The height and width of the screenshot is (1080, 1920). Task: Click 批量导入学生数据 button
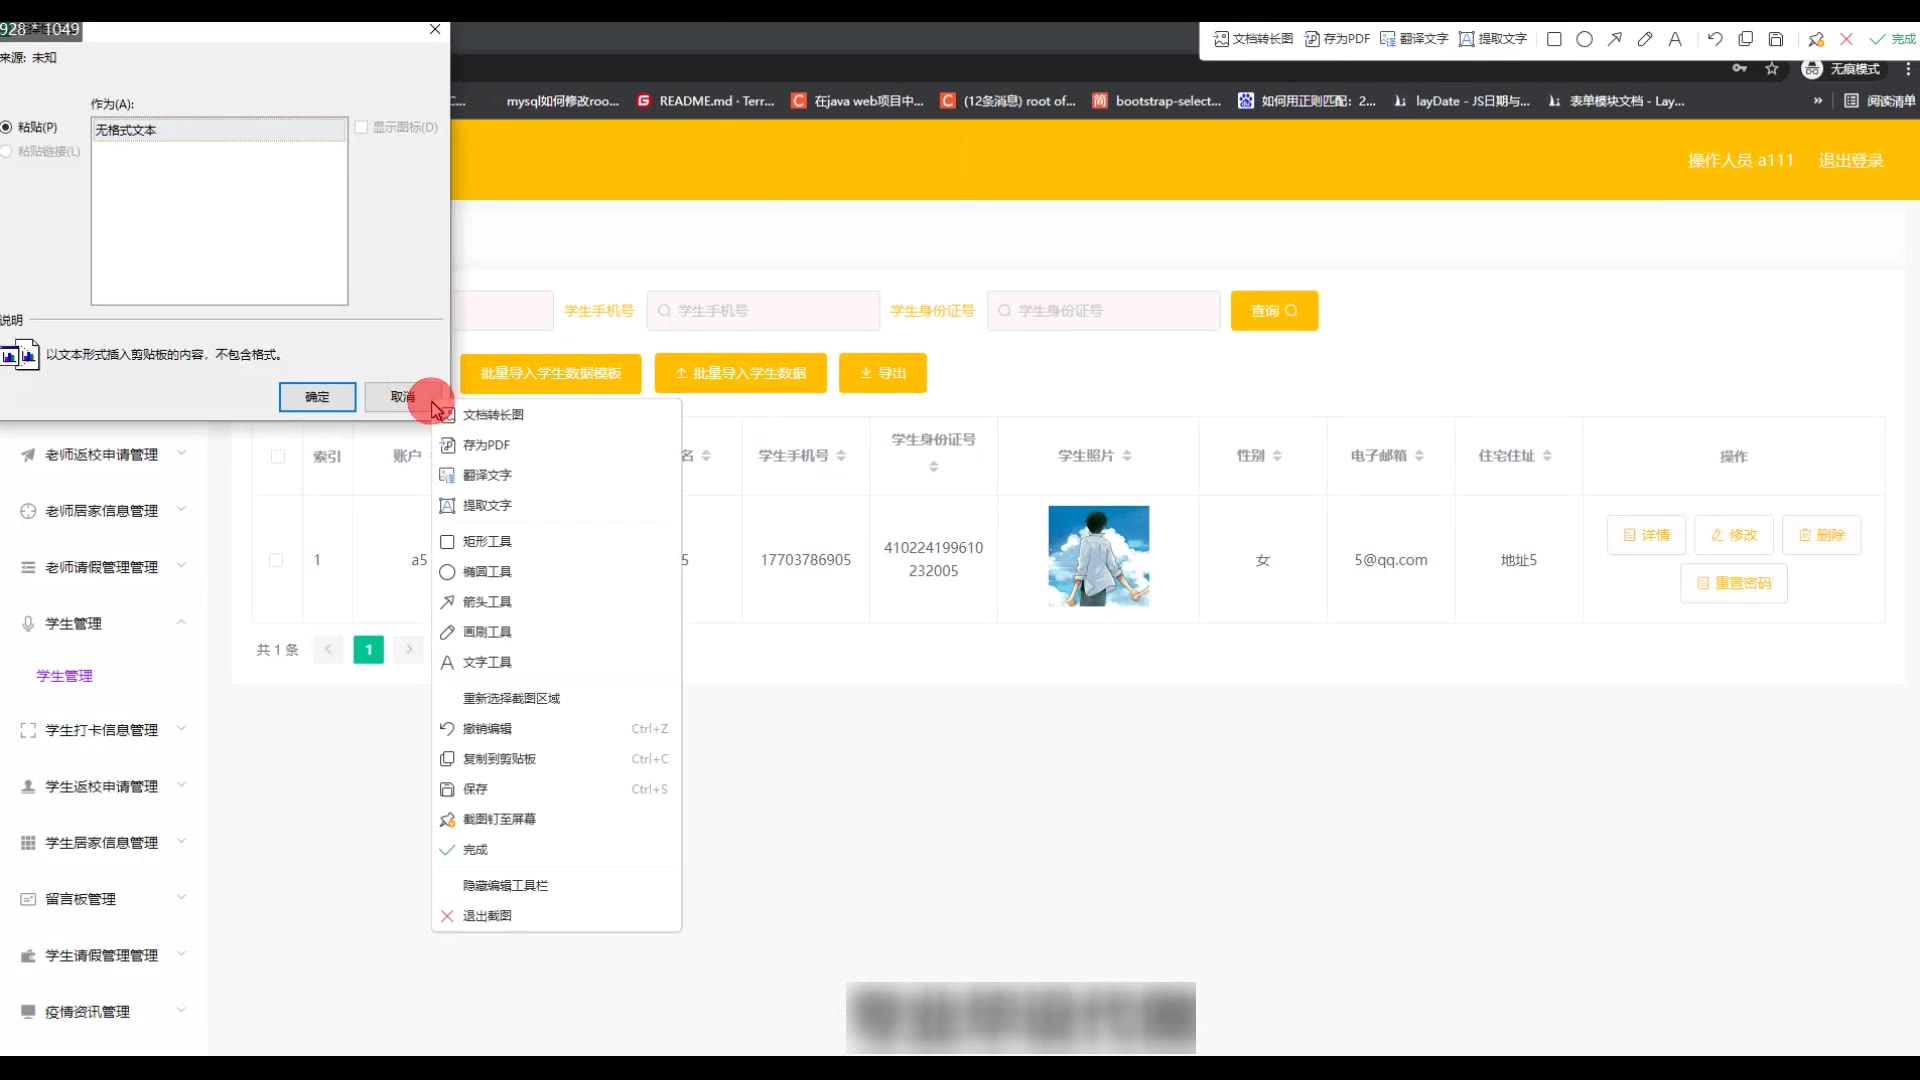[x=740, y=373]
